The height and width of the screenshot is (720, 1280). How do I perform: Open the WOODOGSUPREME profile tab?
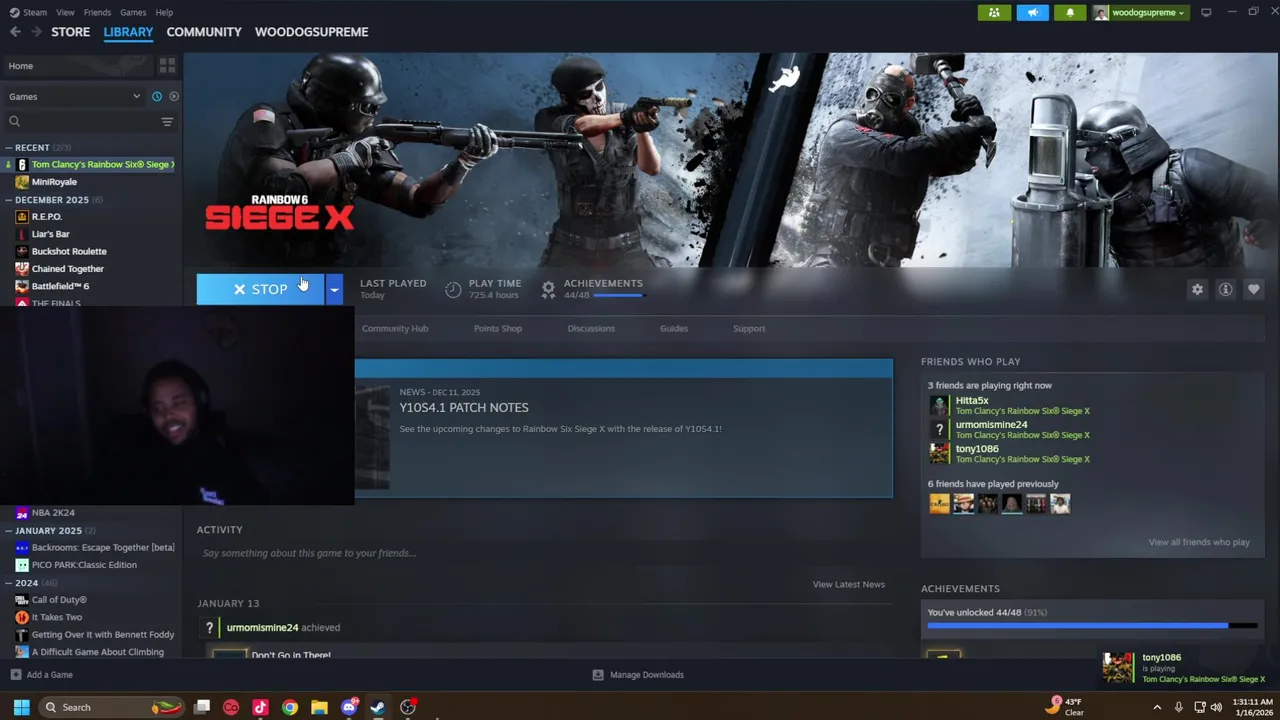(x=311, y=32)
